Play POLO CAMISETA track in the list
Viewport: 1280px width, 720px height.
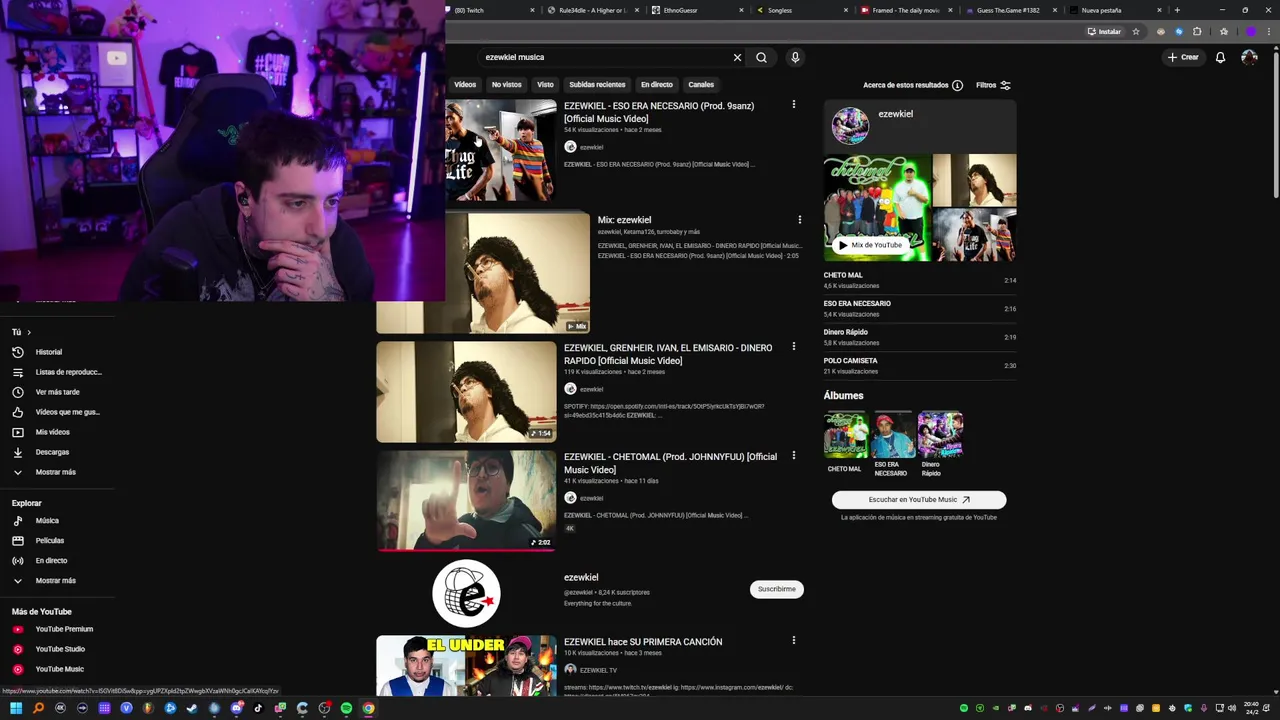pos(920,365)
